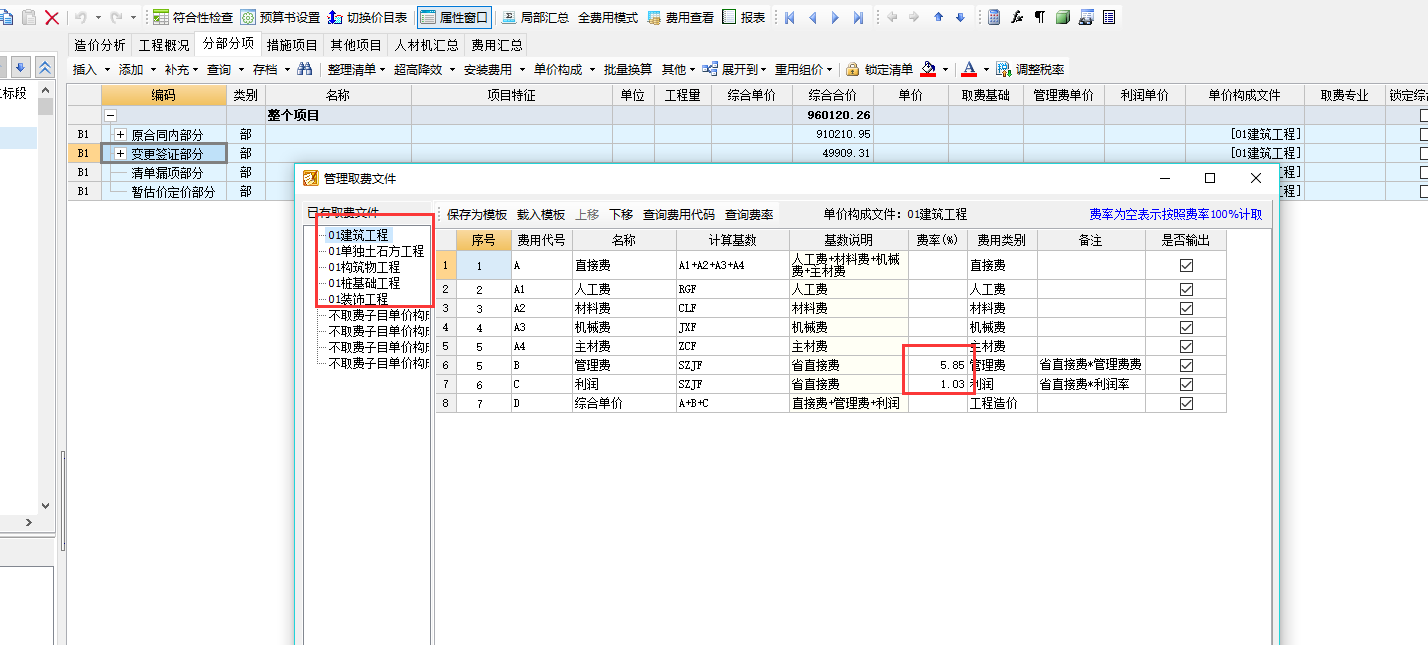The width and height of the screenshot is (1428, 645).
Task: Click the blue move down arrow icon
Action: click(960, 18)
